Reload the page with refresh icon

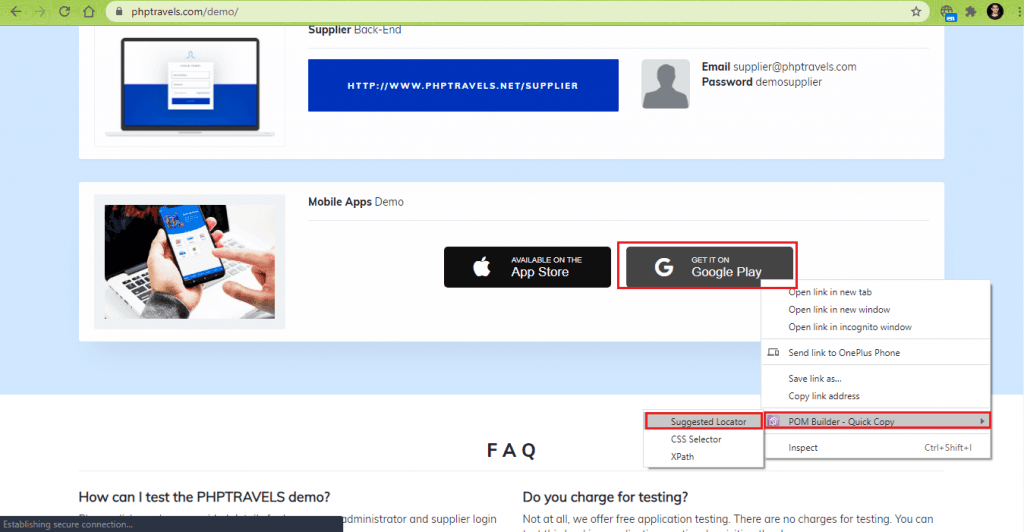click(64, 12)
